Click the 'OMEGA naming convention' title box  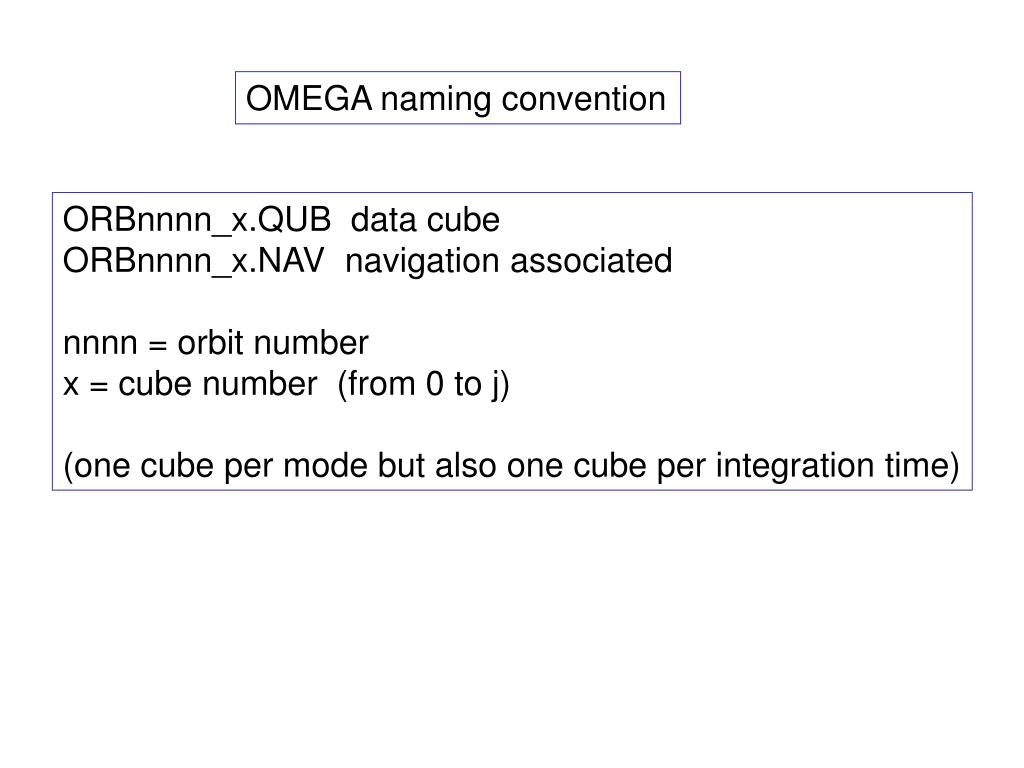tap(458, 98)
